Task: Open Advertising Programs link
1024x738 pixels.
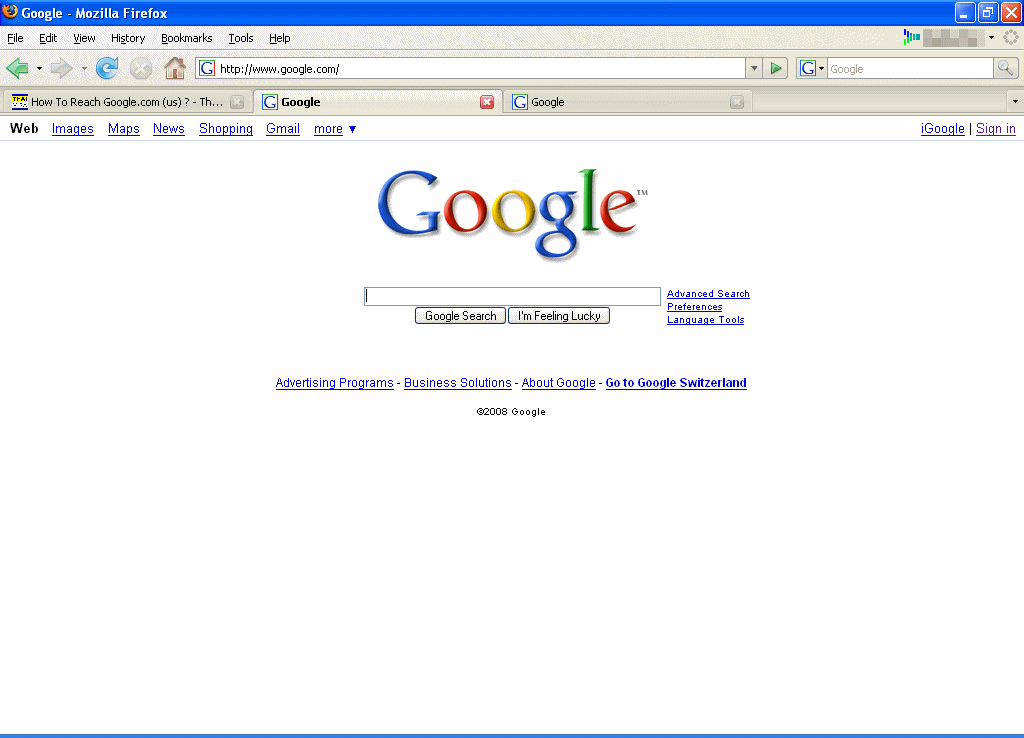Action: pos(334,383)
